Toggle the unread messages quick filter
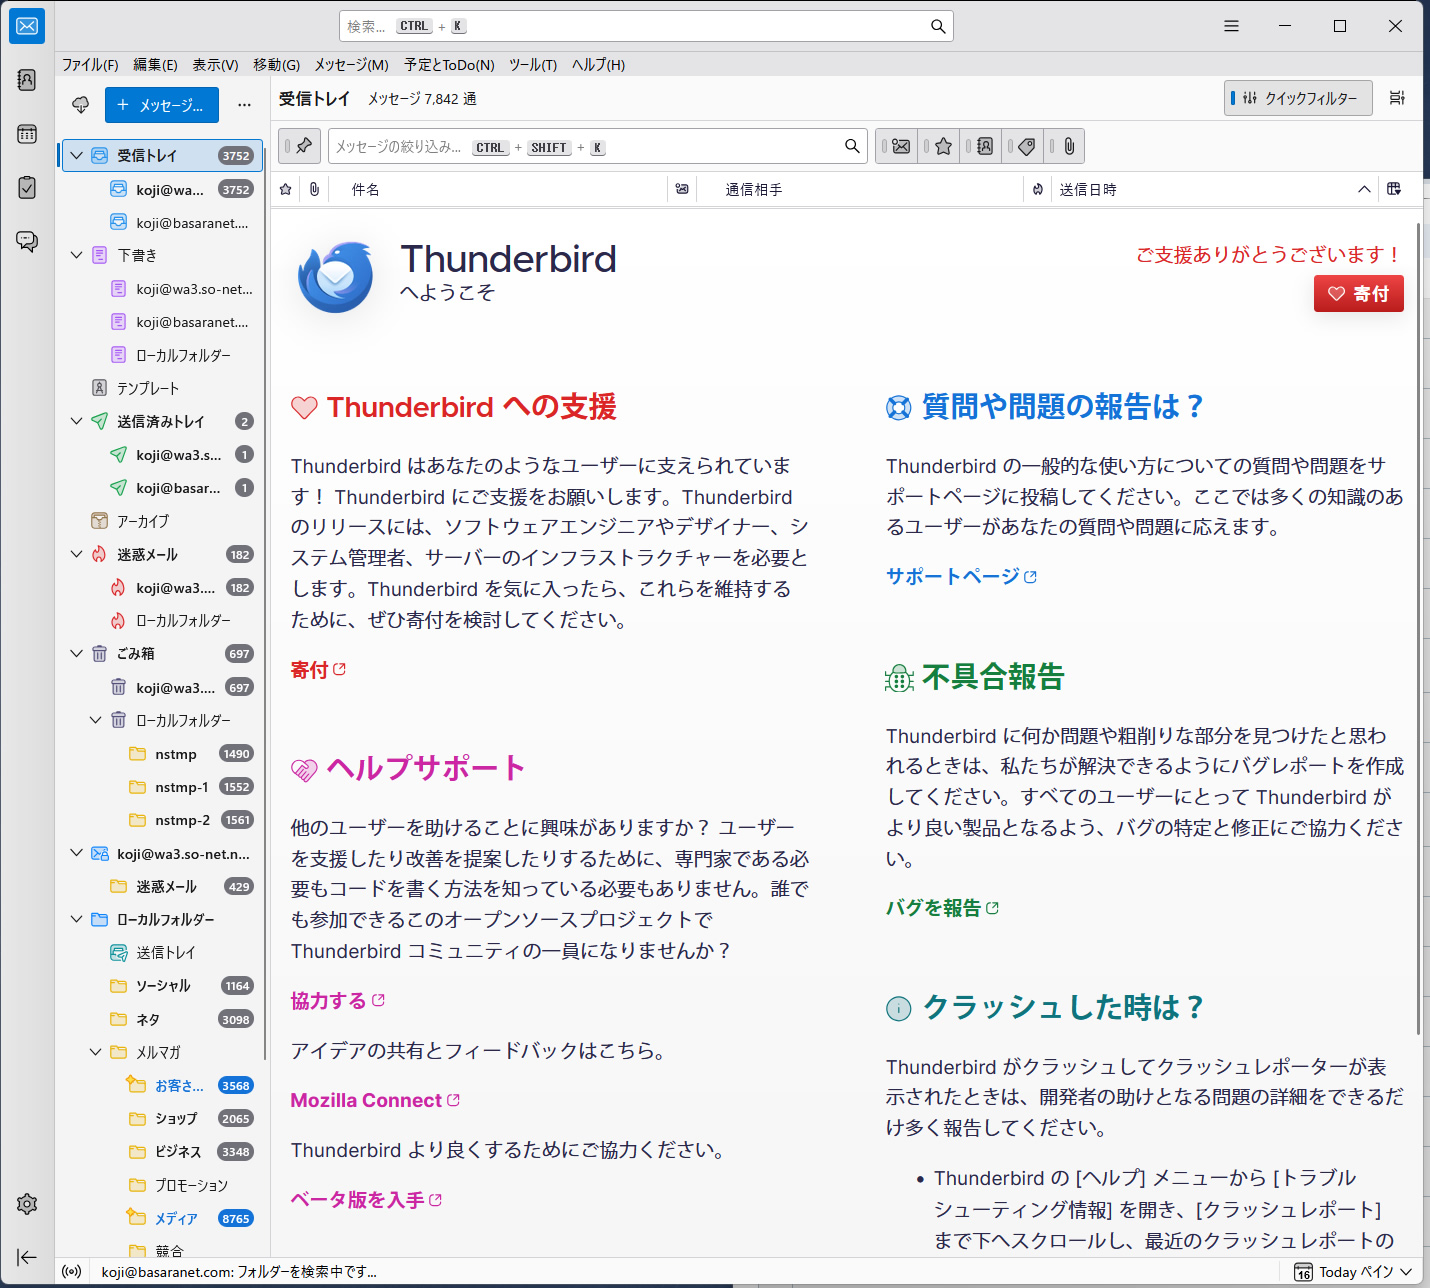 click(x=900, y=146)
